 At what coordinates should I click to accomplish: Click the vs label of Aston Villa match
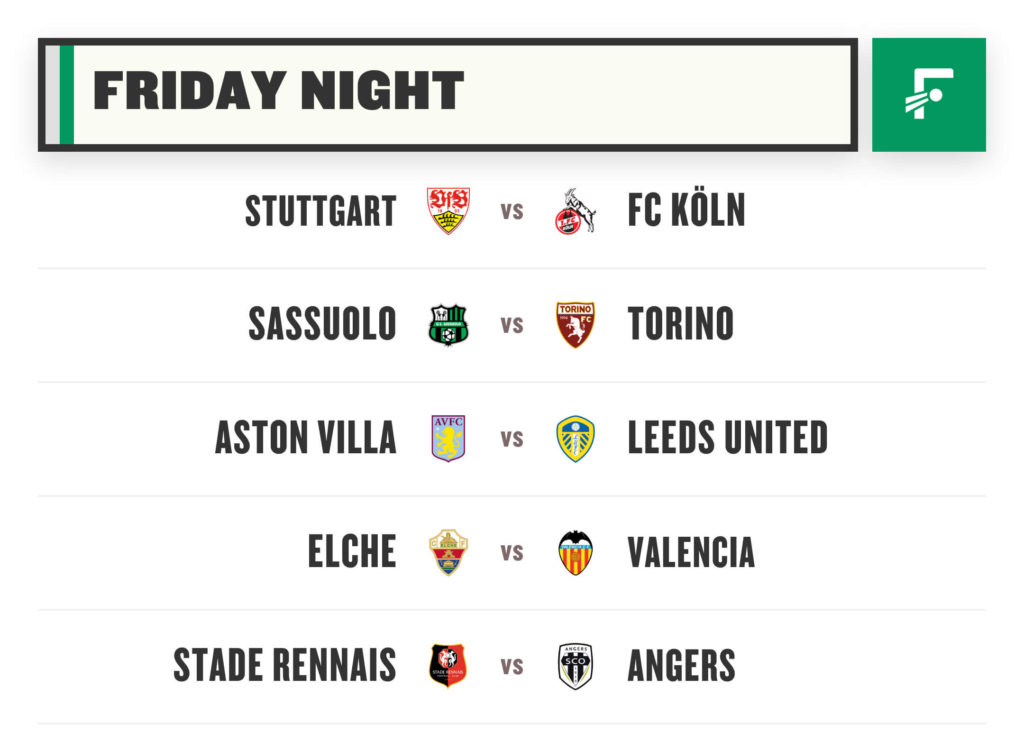[x=512, y=439]
